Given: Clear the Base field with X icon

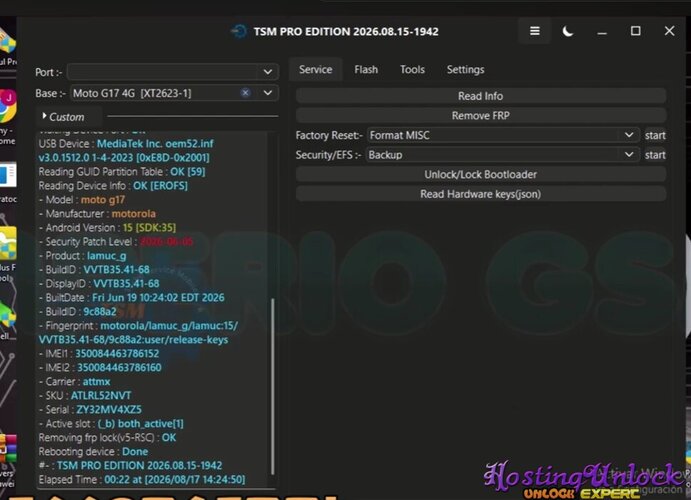Looking at the screenshot, I should point(245,93).
